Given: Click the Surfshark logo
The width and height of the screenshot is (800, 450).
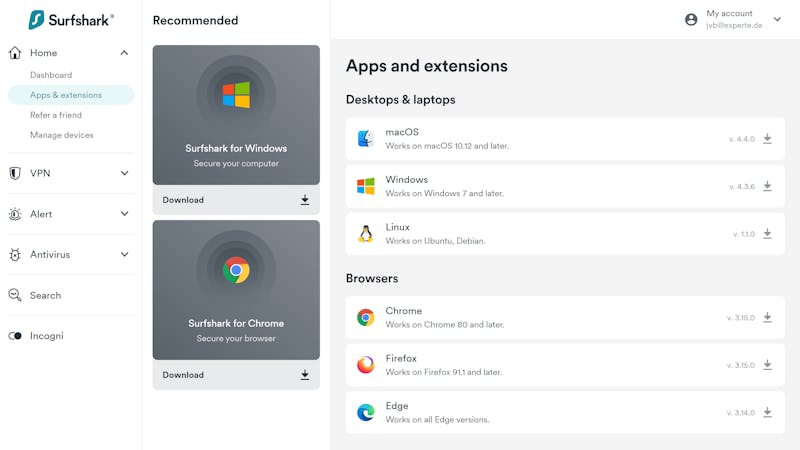Looking at the screenshot, I should [x=71, y=20].
